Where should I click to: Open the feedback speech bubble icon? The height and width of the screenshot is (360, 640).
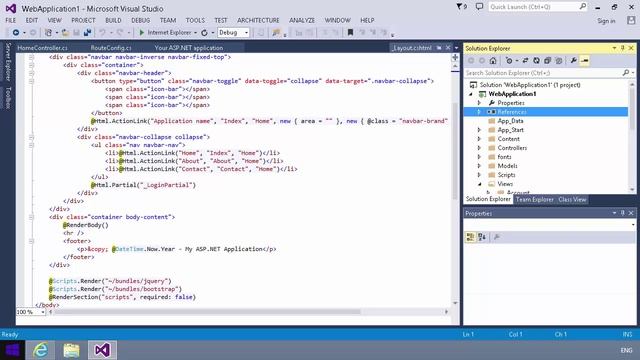(480, 7)
